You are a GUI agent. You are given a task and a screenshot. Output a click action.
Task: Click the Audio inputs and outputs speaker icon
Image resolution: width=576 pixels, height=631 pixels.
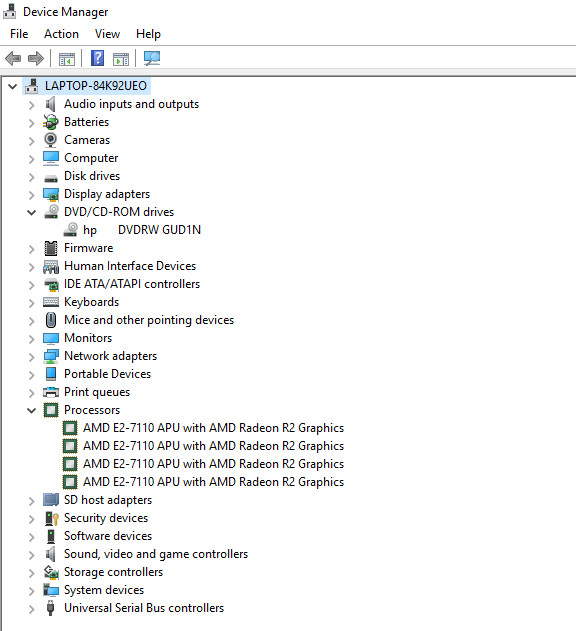click(50, 104)
